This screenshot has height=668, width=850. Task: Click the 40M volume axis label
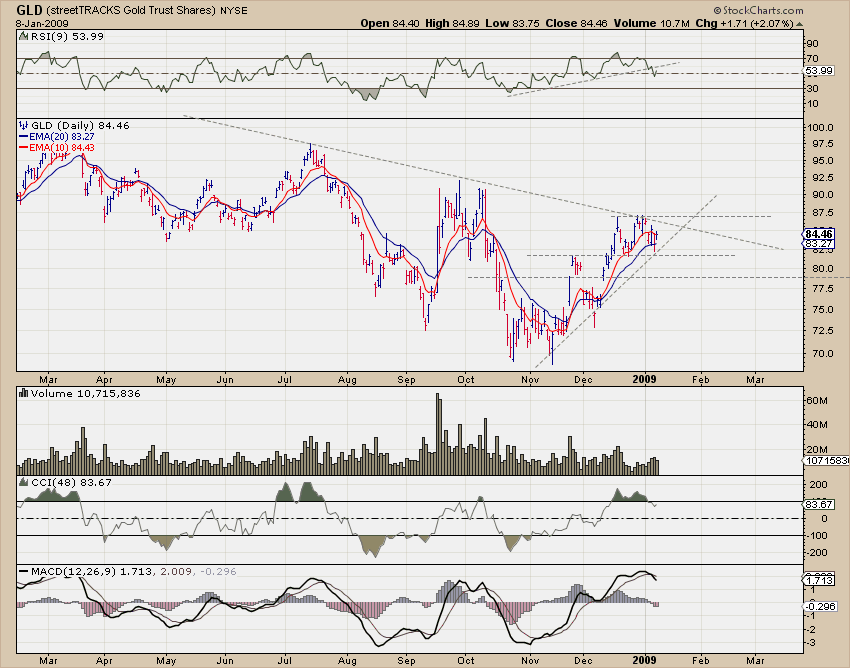[817, 425]
